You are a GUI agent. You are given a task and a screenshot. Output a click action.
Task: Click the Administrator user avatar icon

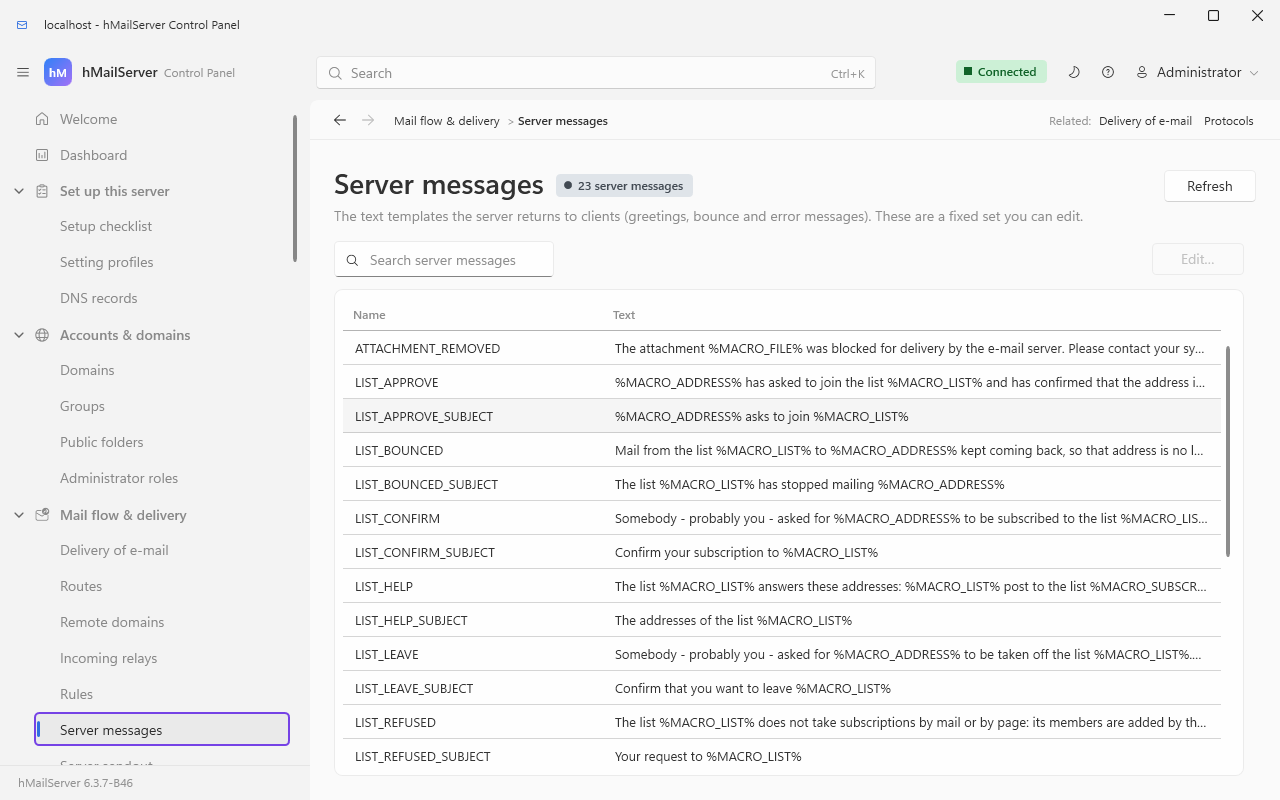point(1142,72)
